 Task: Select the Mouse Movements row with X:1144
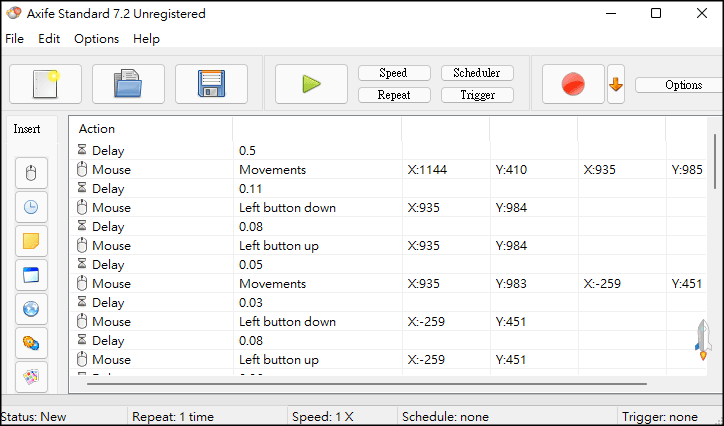[x=272, y=170]
